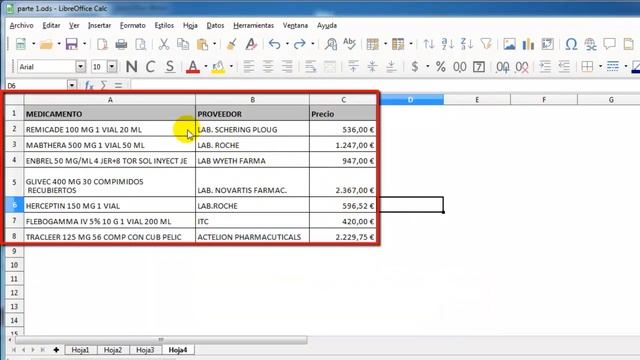Open the Name Box dropdown arrow
This screenshot has height=360, width=640.
pos(72,85)
